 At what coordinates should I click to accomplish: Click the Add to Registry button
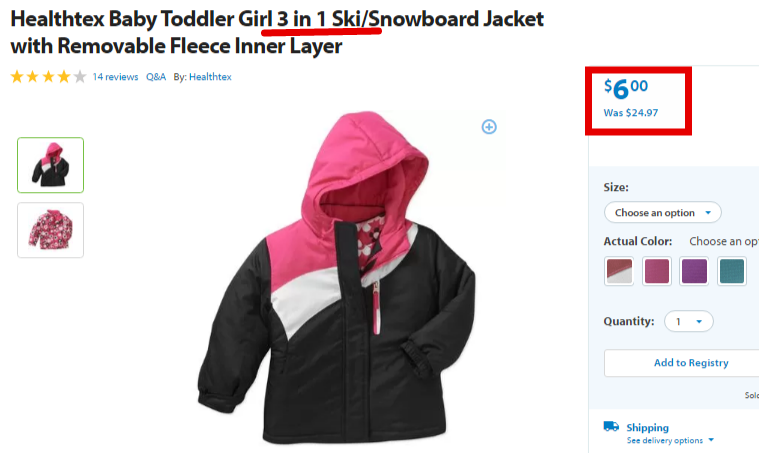click(x=691, y=362)
